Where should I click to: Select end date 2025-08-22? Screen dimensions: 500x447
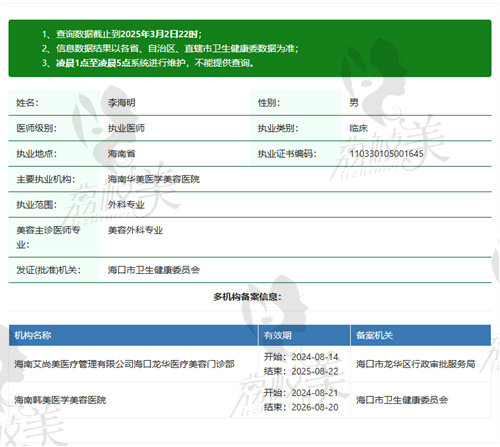315,371
